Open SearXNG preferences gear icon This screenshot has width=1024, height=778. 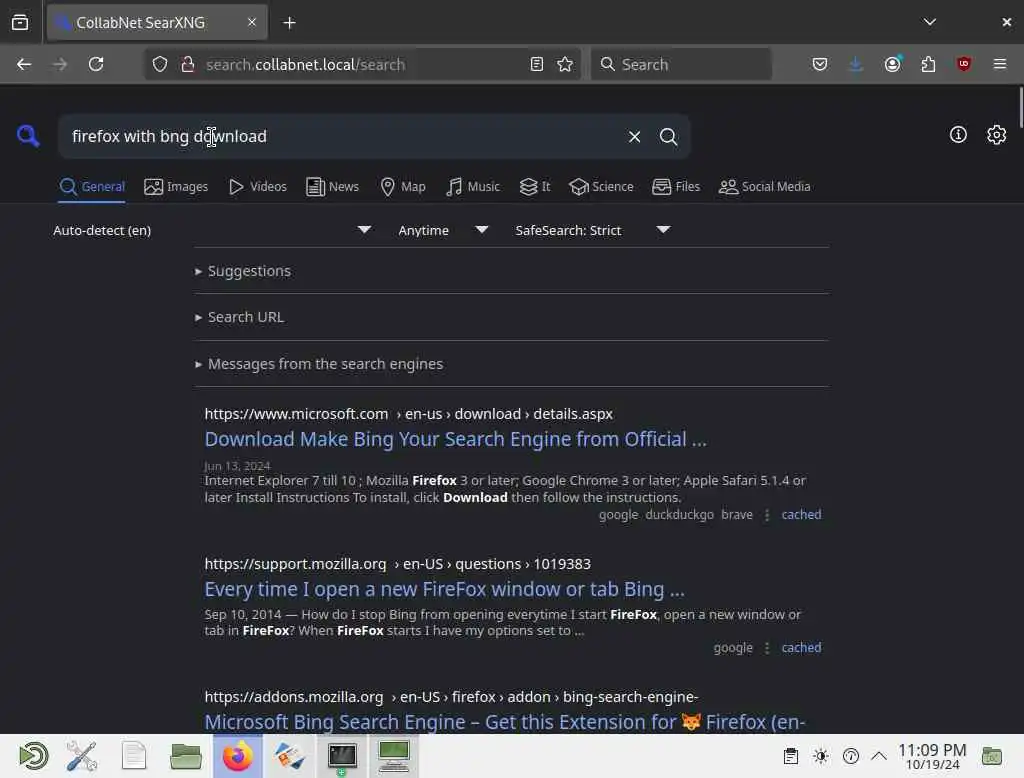(996, 135)
